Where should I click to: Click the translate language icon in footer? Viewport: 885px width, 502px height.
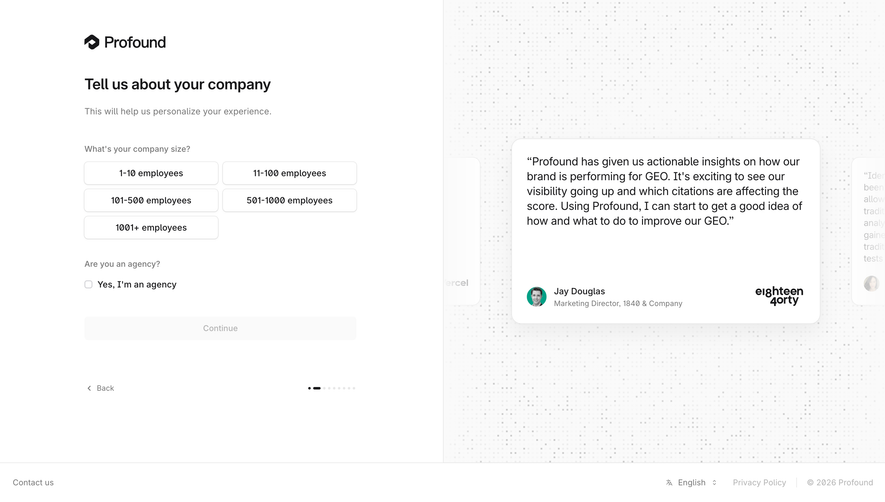669,483
